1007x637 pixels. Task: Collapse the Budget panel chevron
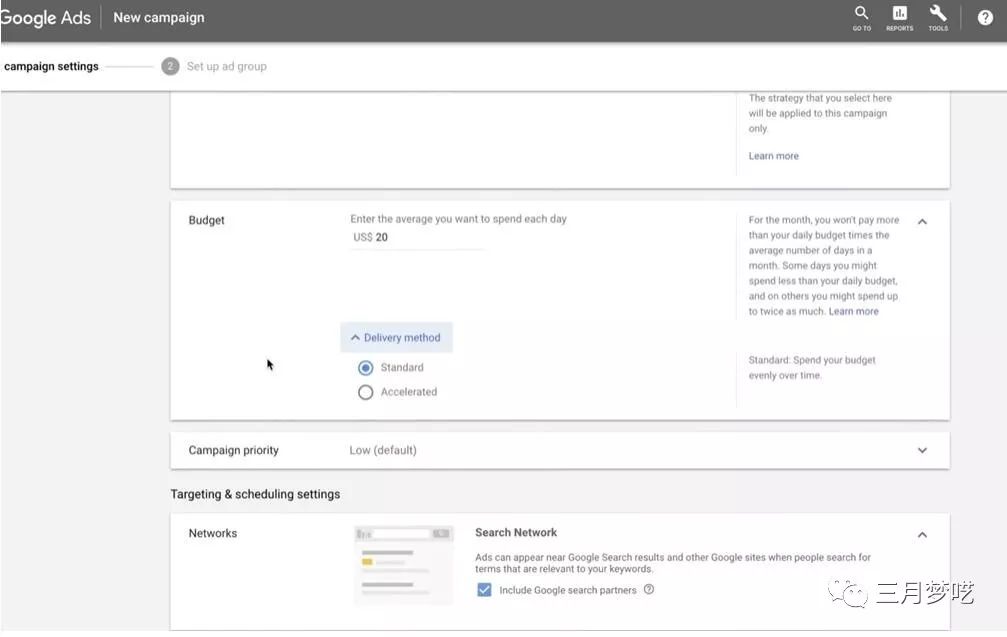coord(922,221)
